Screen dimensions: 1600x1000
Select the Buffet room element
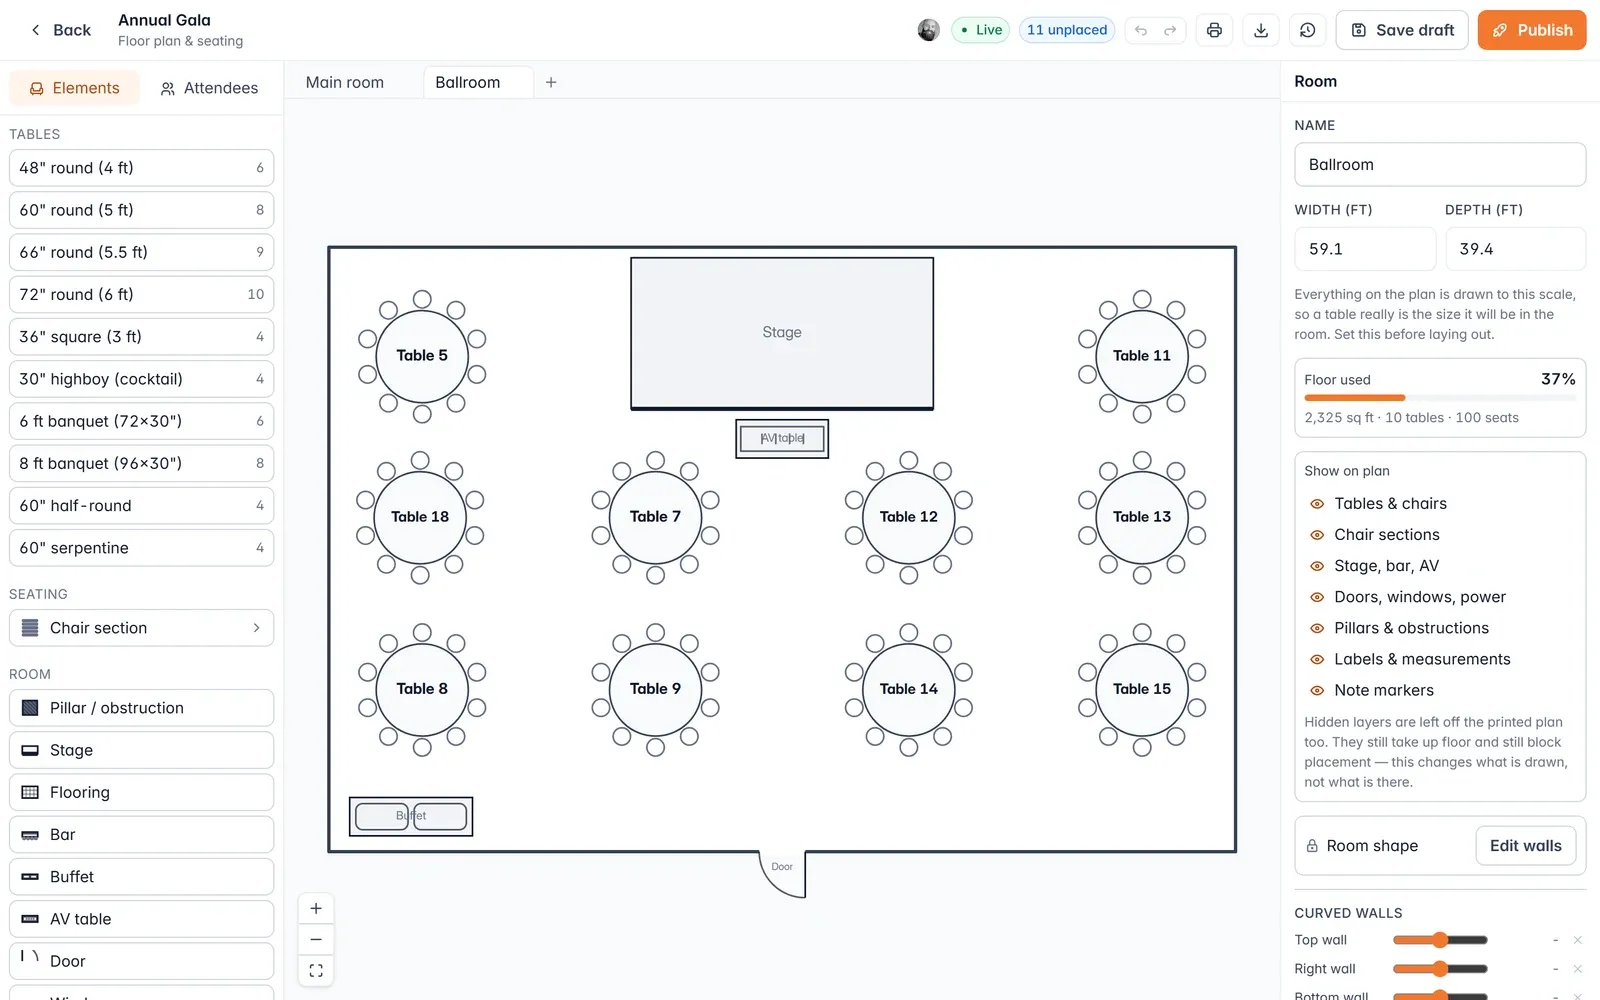click(141, 877)
